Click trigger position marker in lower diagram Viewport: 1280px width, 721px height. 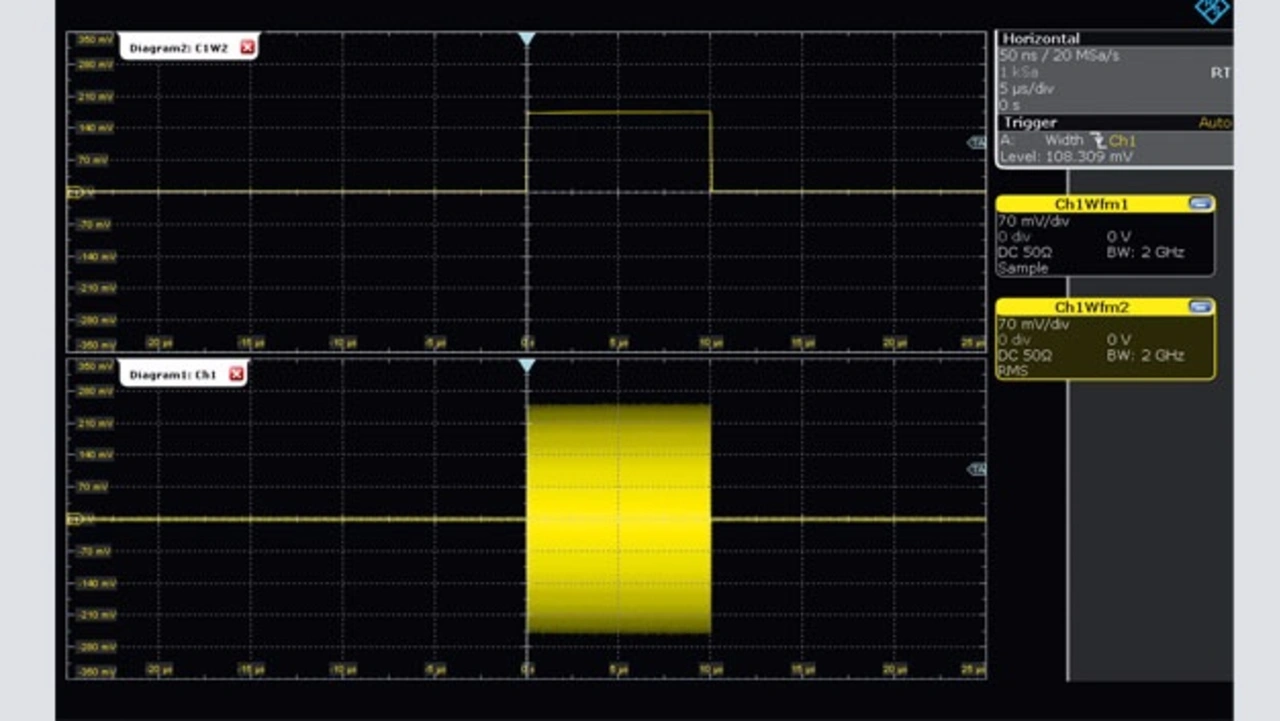coord(527,366)
